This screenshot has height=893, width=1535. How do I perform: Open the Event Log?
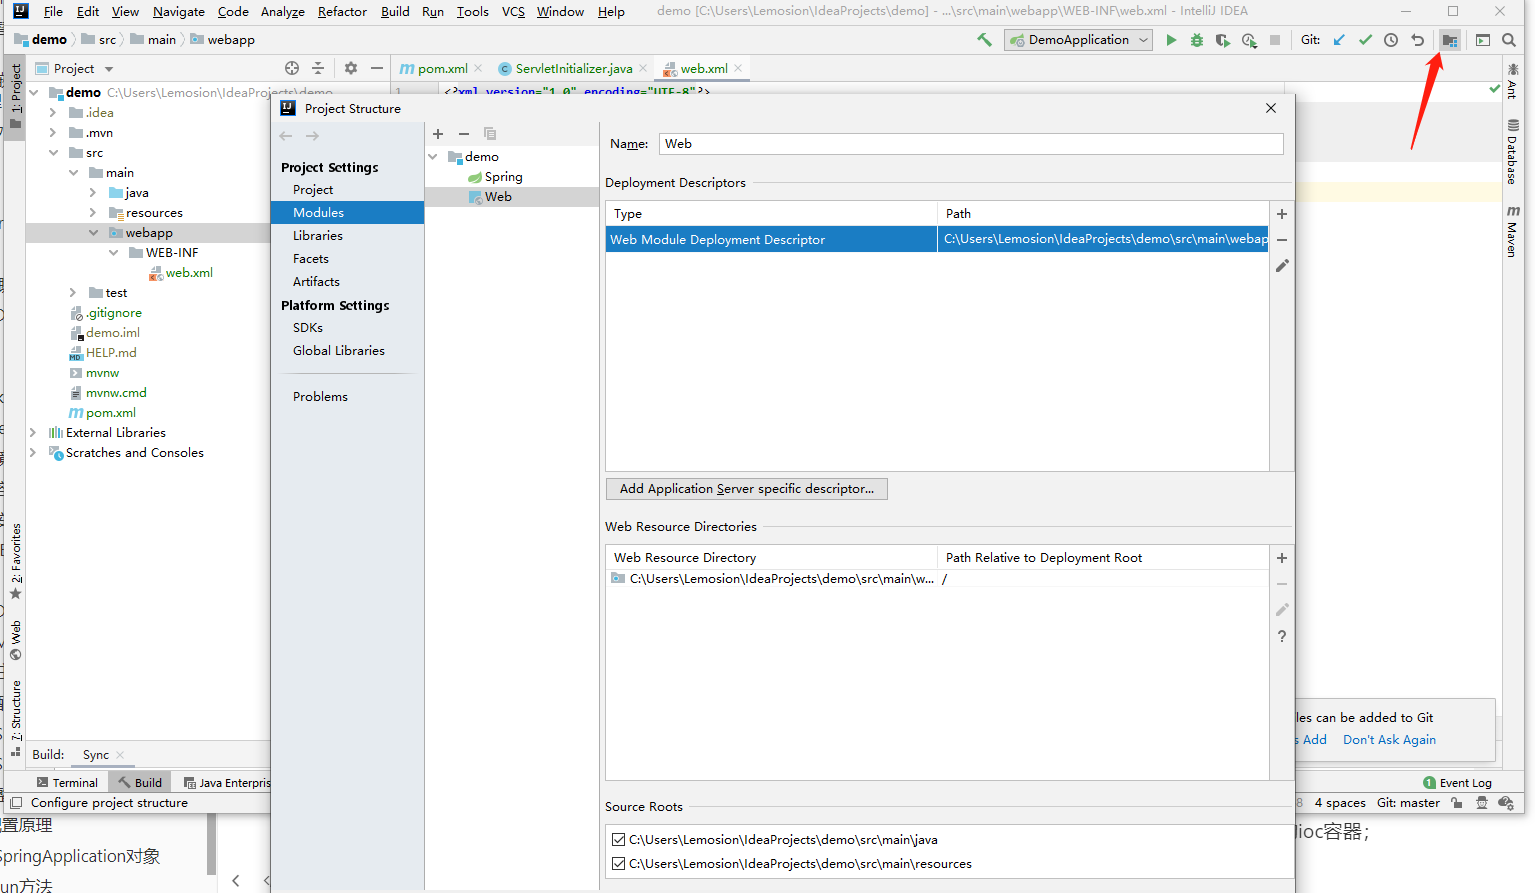(1458, 783)
